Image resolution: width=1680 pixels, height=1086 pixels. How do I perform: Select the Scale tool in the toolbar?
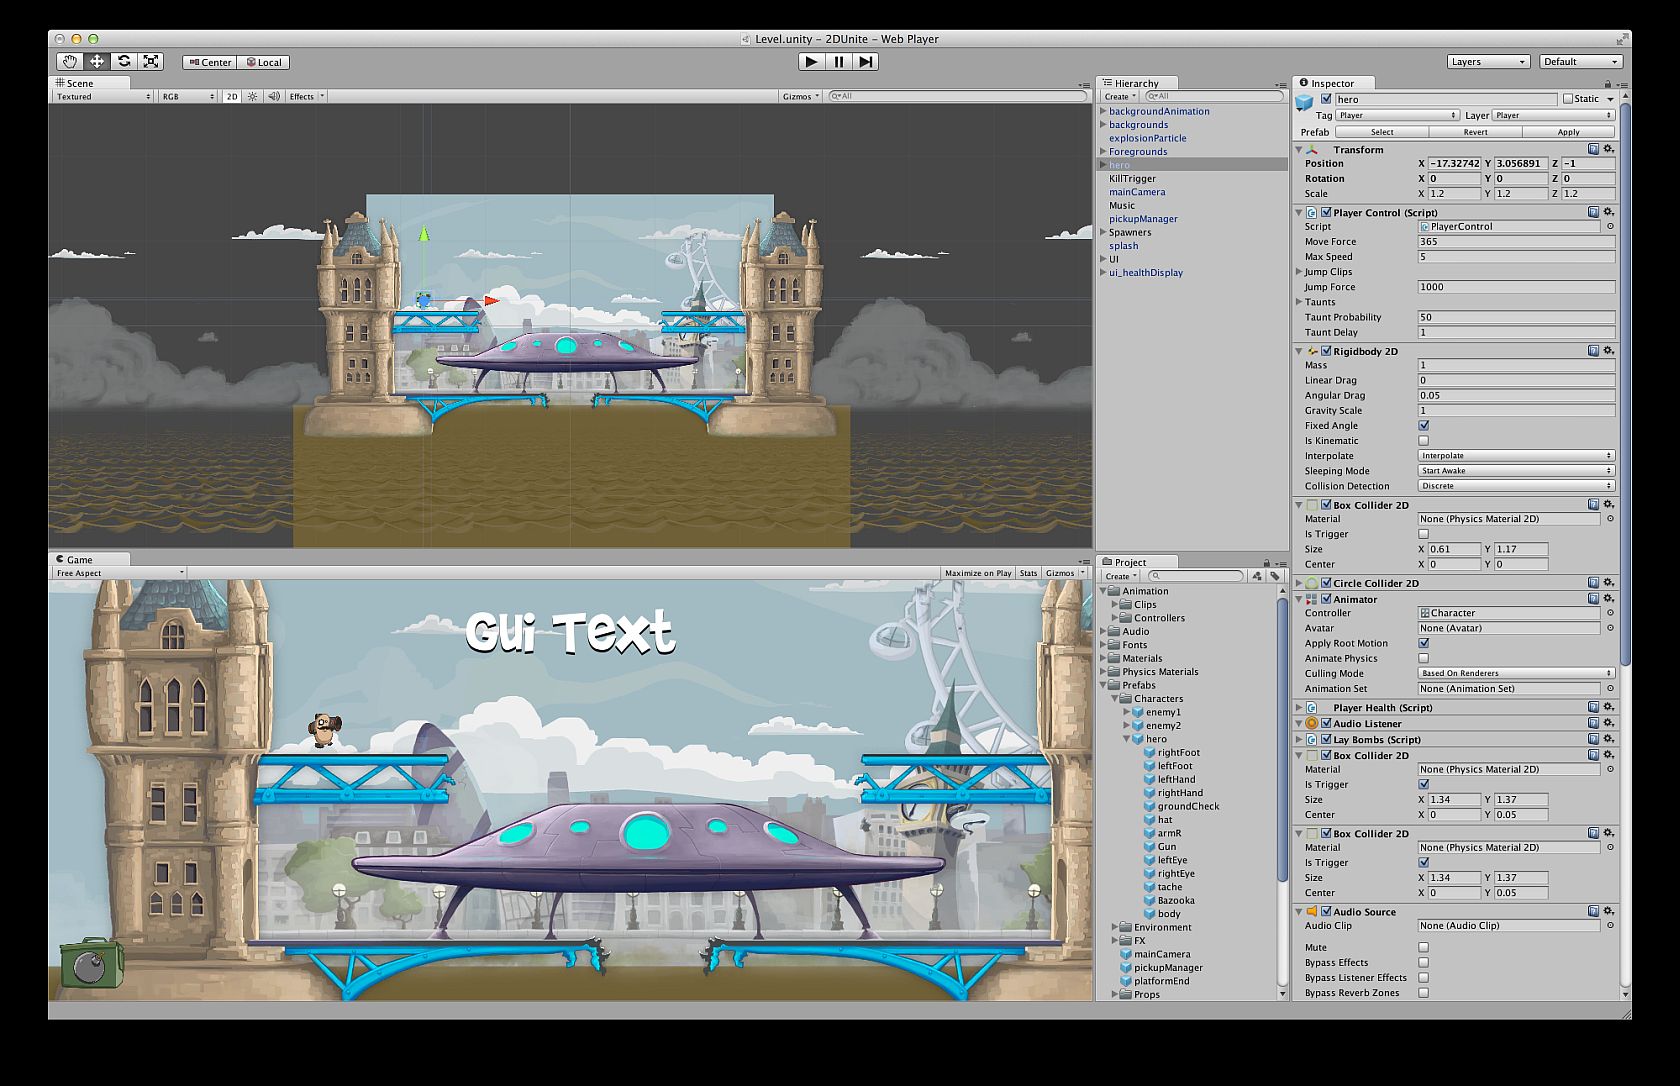151,62
